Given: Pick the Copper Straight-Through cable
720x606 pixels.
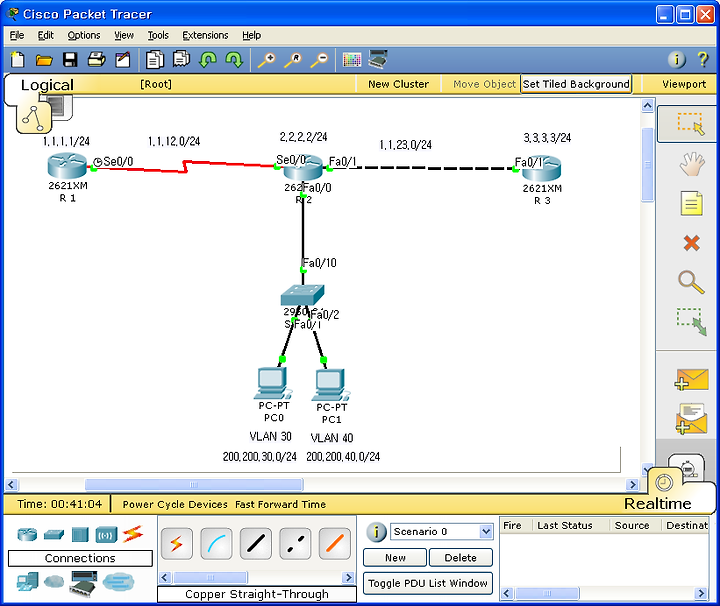Looking at the screenshot, I should pos(256,544).
